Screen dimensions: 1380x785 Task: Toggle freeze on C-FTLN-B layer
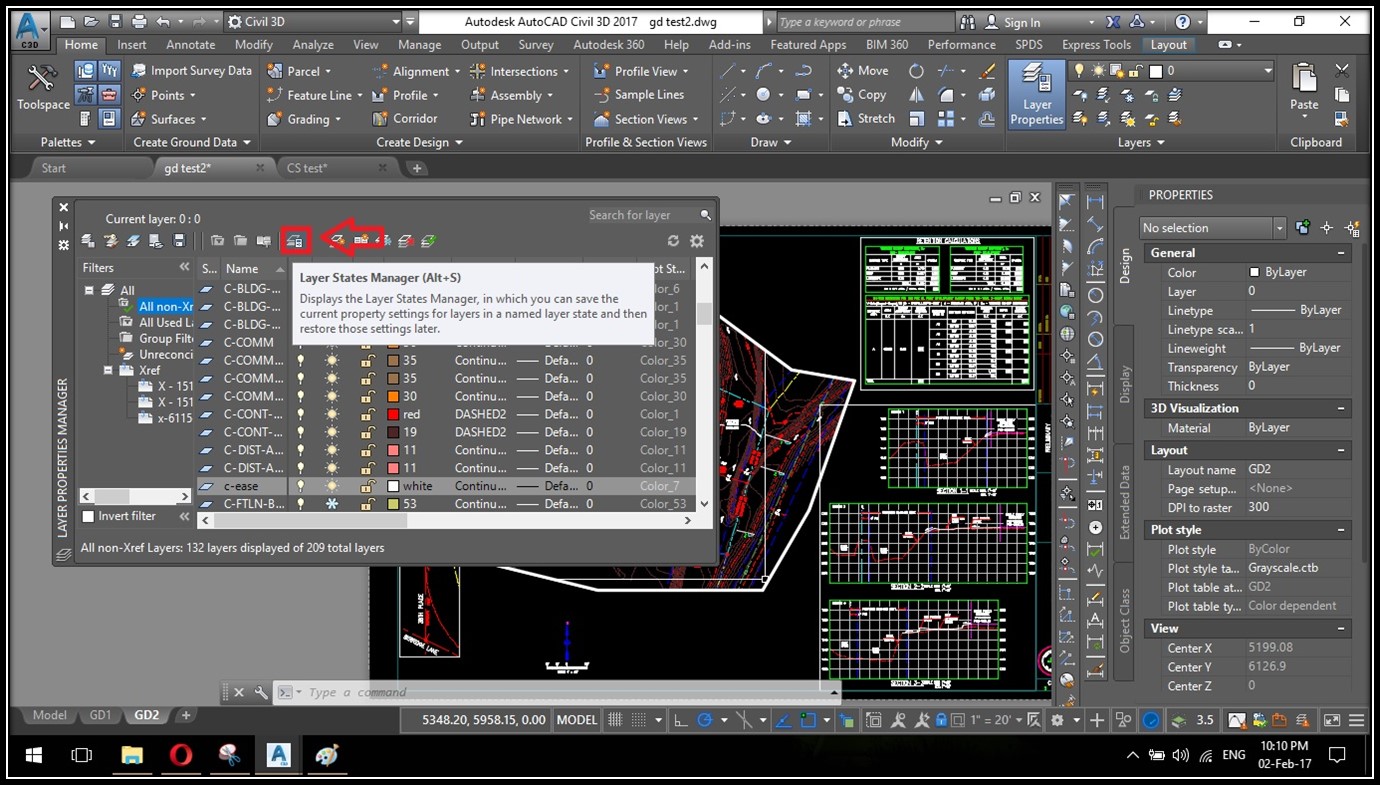[x=332, y=504]
